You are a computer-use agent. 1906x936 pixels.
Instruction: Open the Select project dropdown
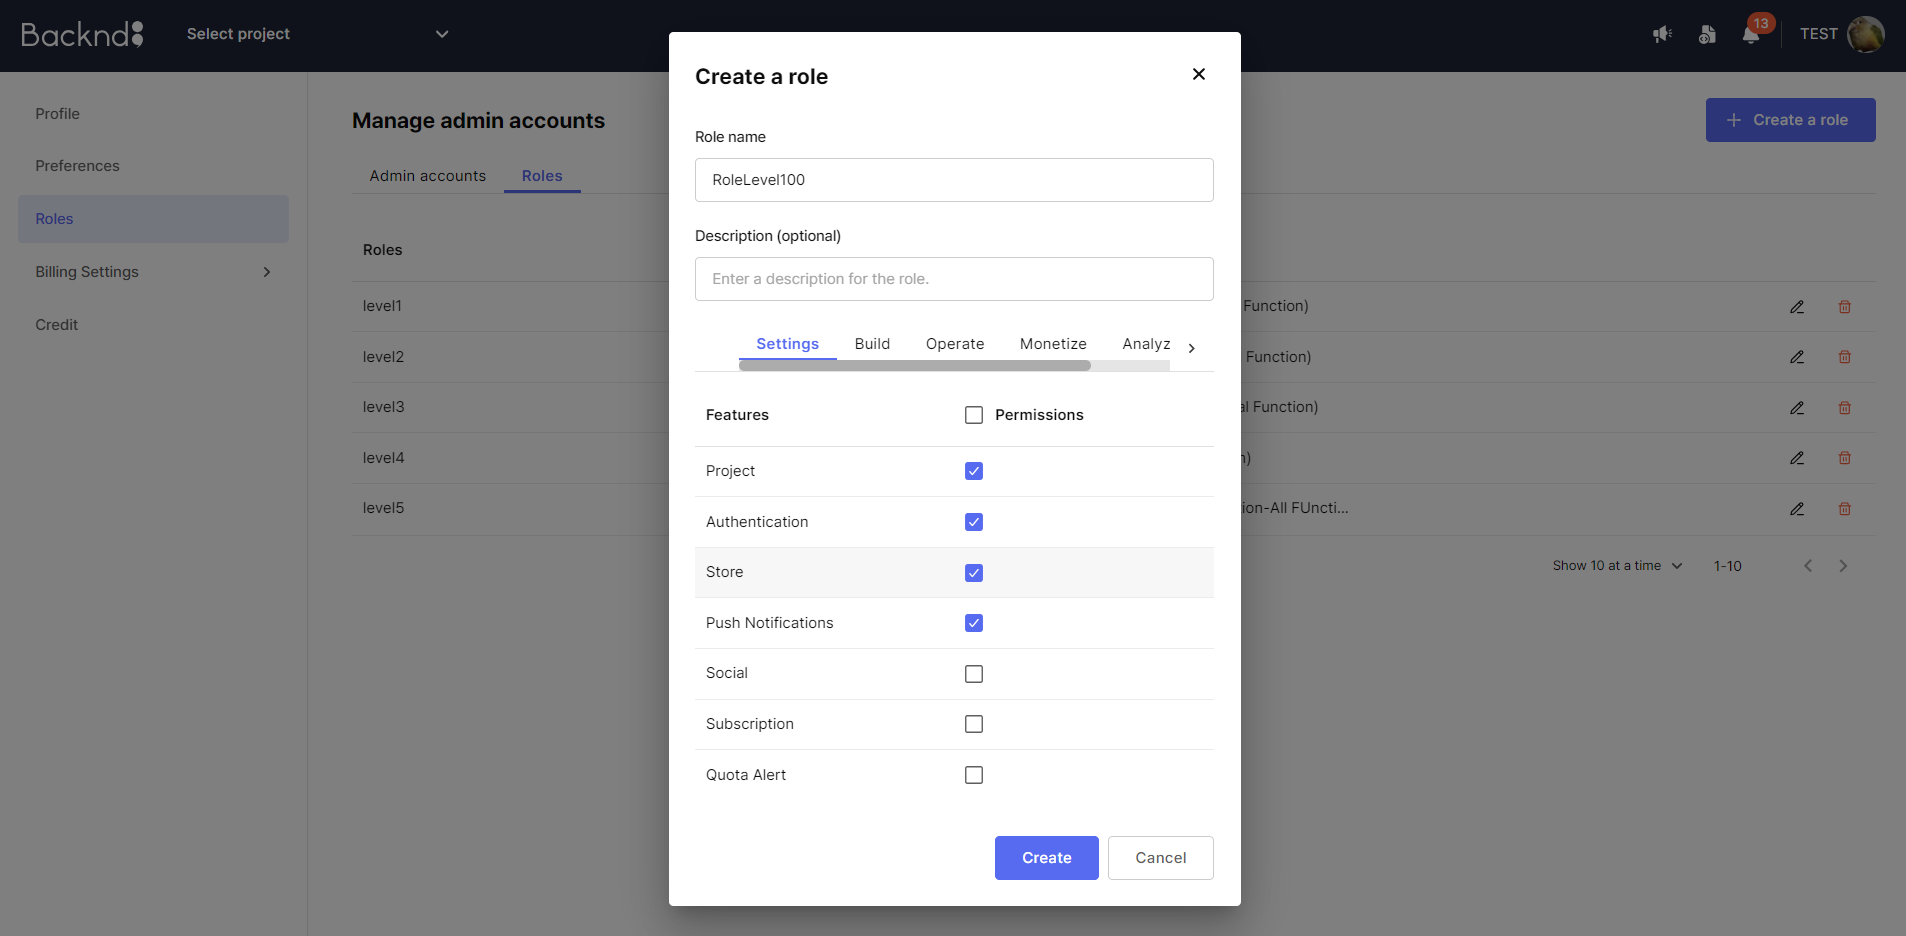coord(317,34)
